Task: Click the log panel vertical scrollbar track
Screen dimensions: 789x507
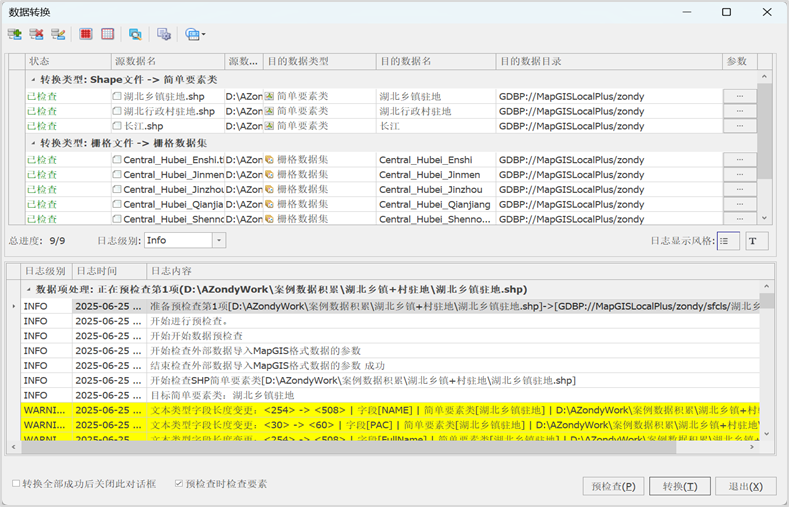Action: tap(766, 367)
